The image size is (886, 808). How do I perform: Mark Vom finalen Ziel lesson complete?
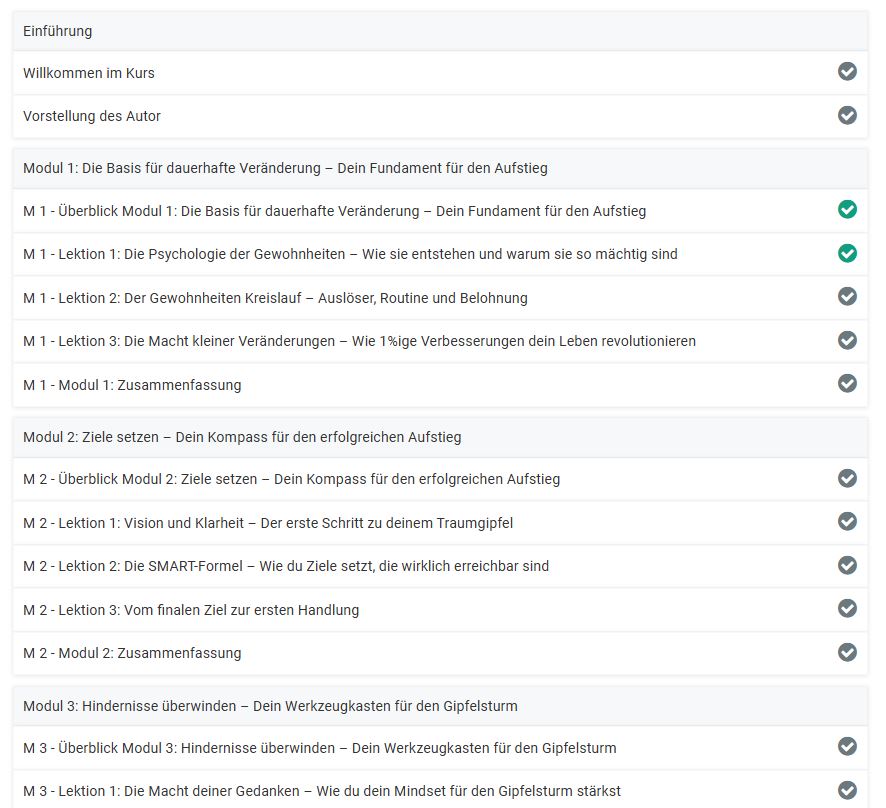(847, 609)
